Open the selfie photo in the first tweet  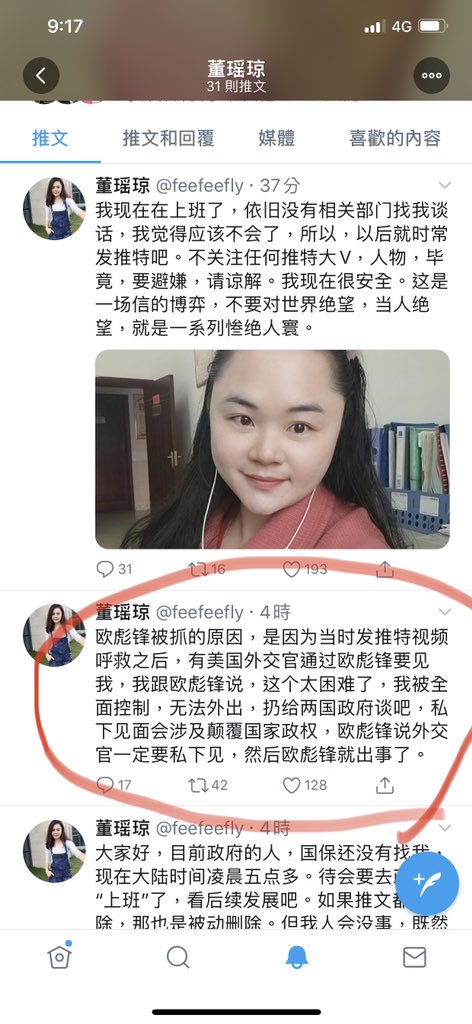[x=272, y=449]
